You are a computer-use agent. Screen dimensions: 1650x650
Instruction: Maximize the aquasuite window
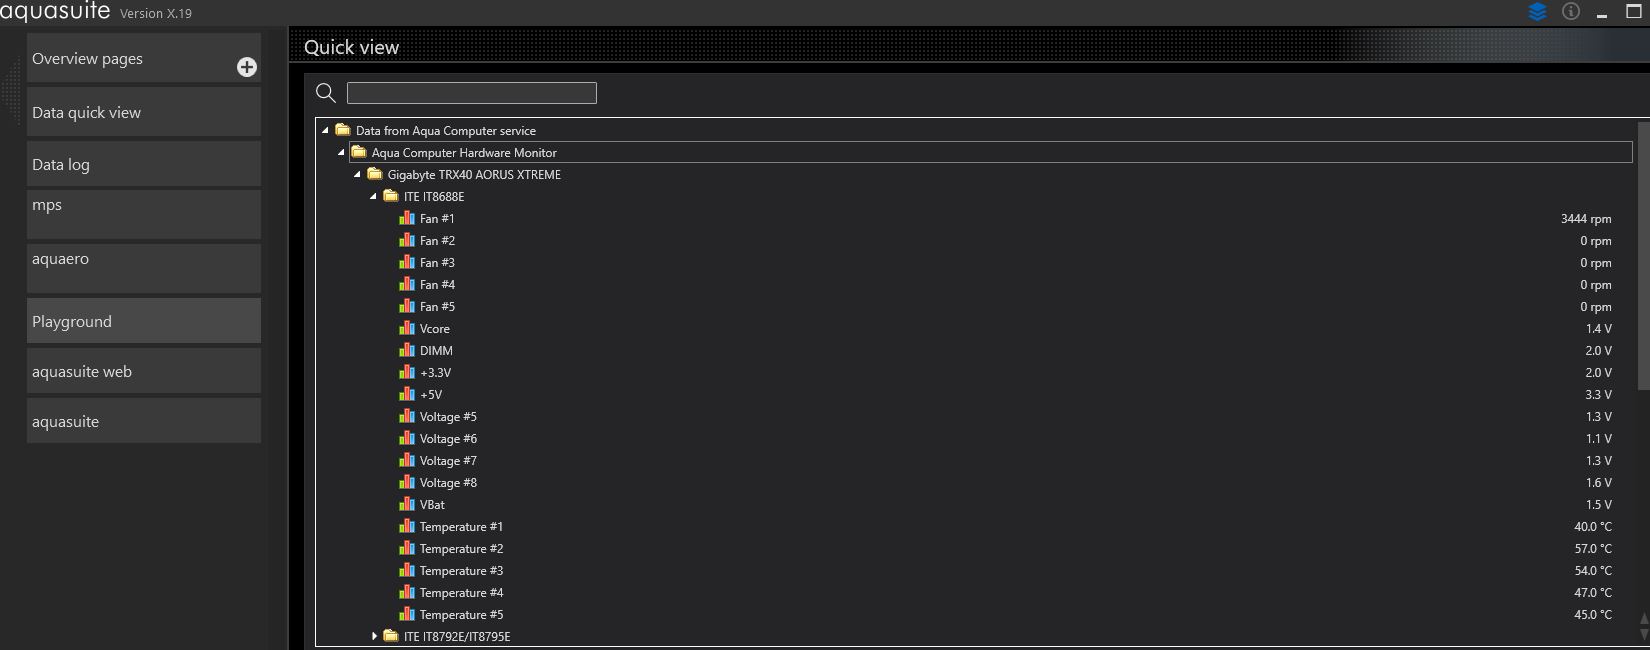click(1634, 12)
